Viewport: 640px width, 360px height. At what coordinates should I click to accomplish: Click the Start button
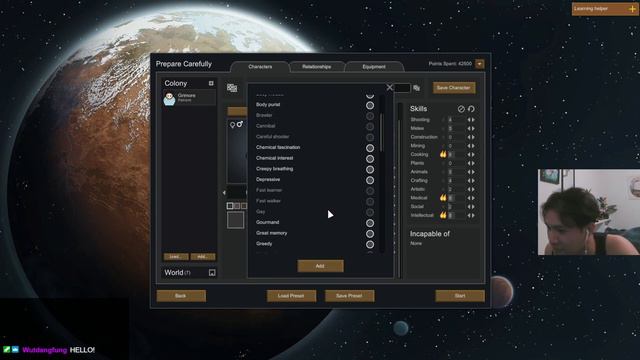tap(460, 296)
